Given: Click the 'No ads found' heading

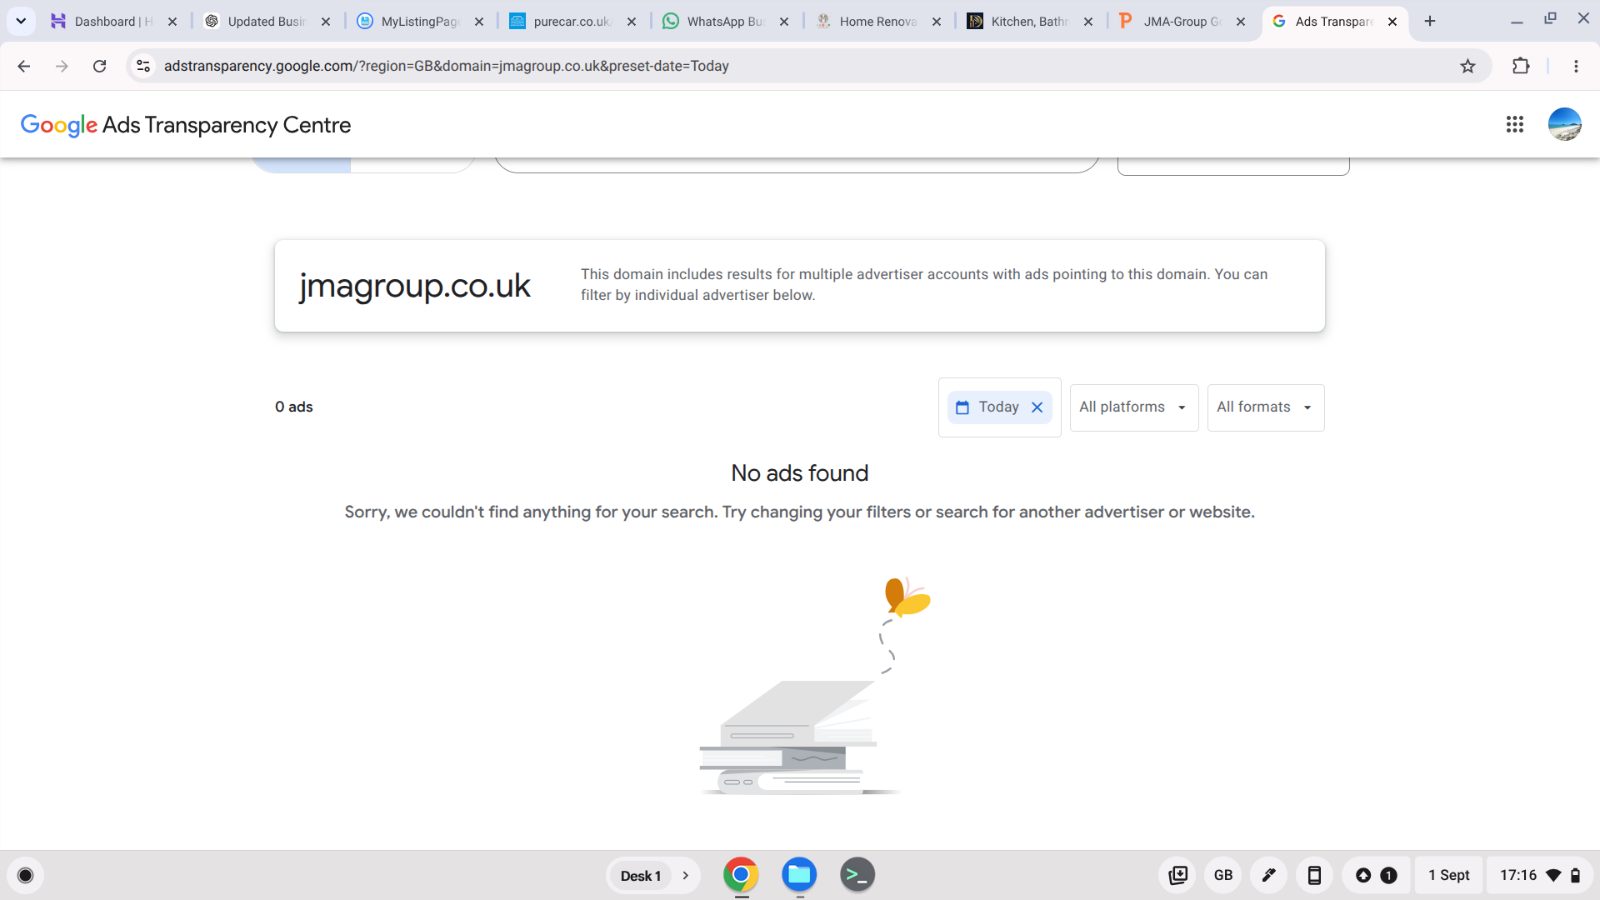Looking at the screenshot, I should point(800,473).
